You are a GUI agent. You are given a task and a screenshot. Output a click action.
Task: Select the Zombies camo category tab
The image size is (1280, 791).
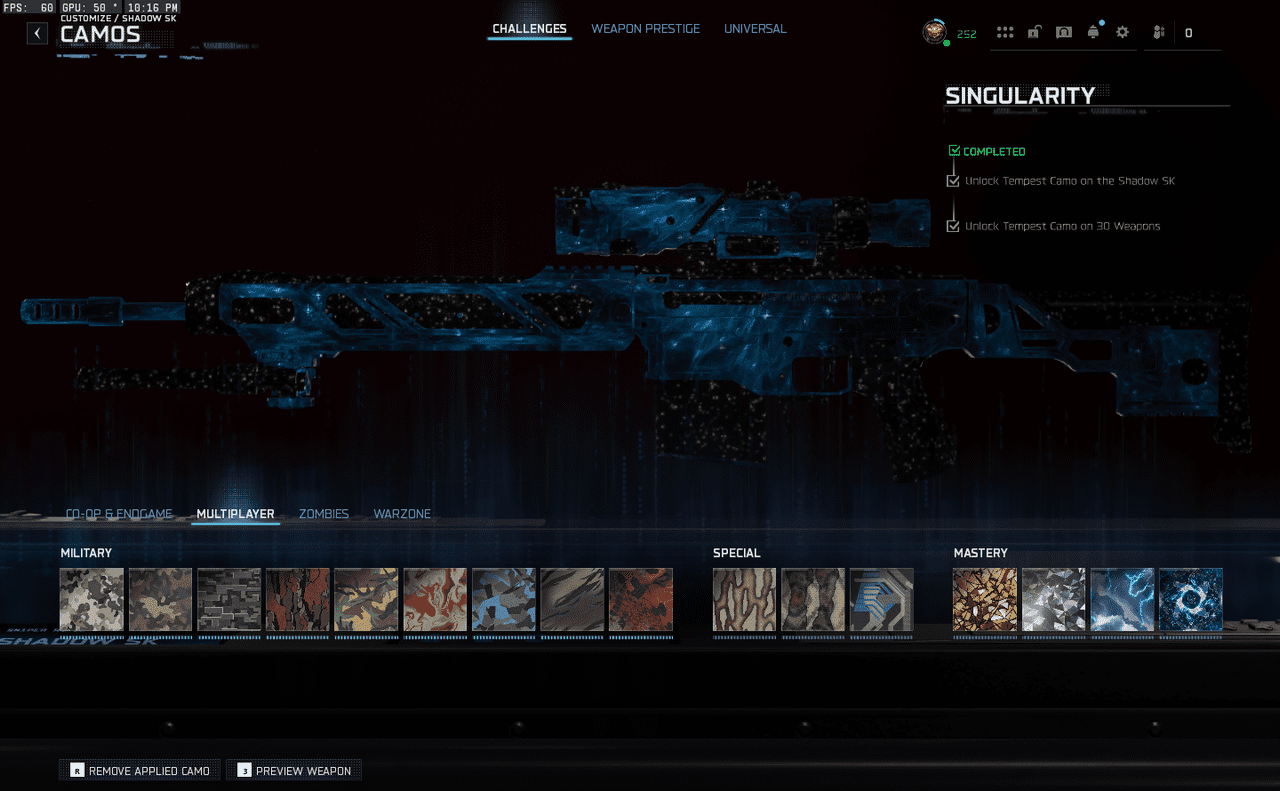(324, 514)
